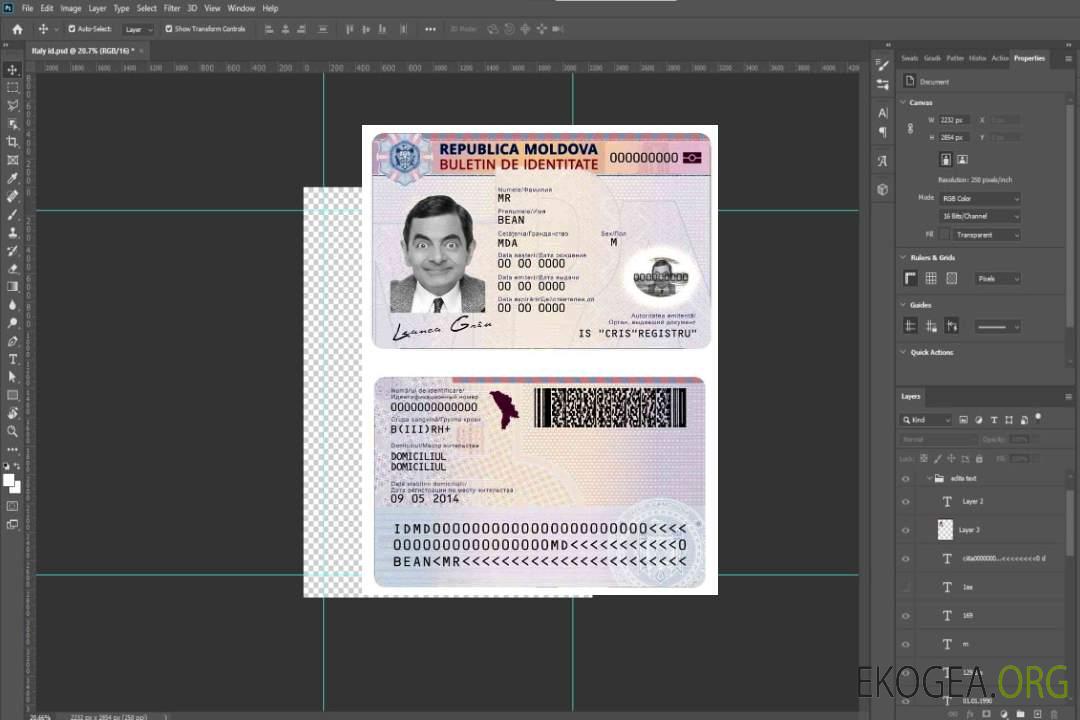Image resolution: width=1080 pixels, height=720 pixels.
Task: Select the Eraser tool
Action: (12, 269)
